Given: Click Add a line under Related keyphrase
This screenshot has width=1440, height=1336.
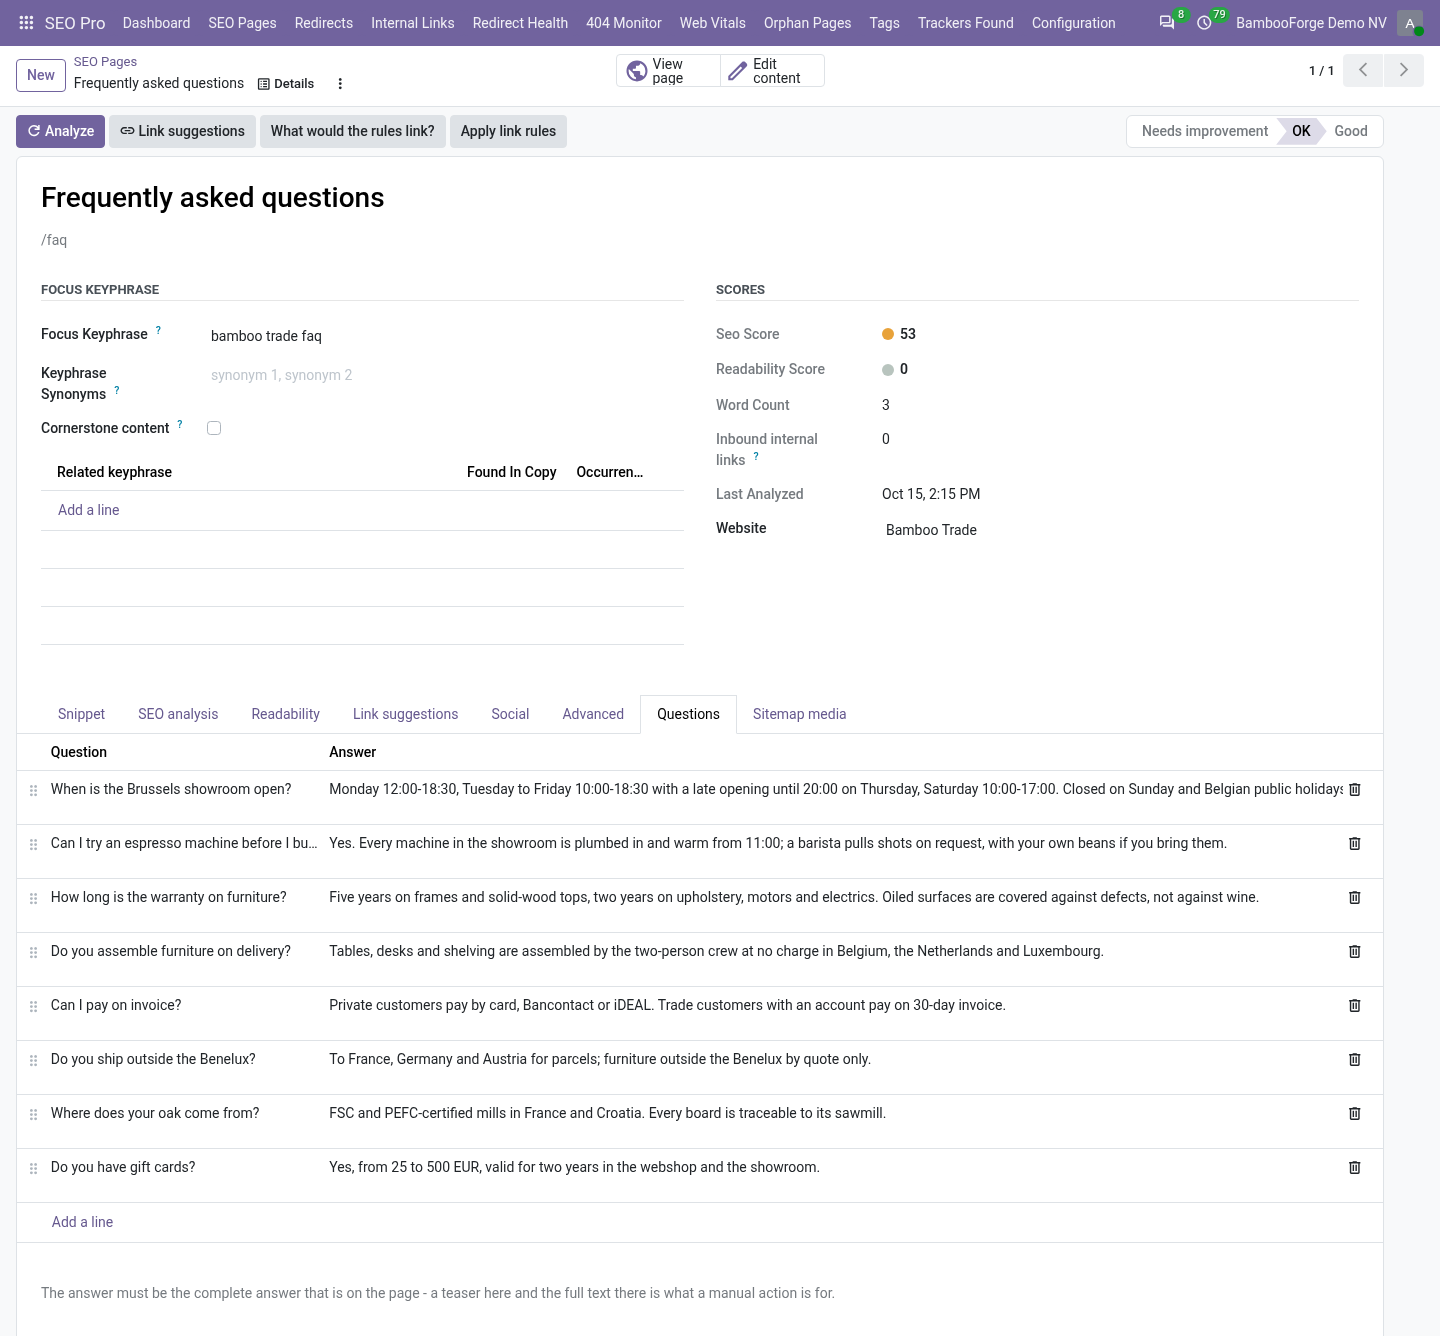Looking at the screenshot, I should 88,510.
